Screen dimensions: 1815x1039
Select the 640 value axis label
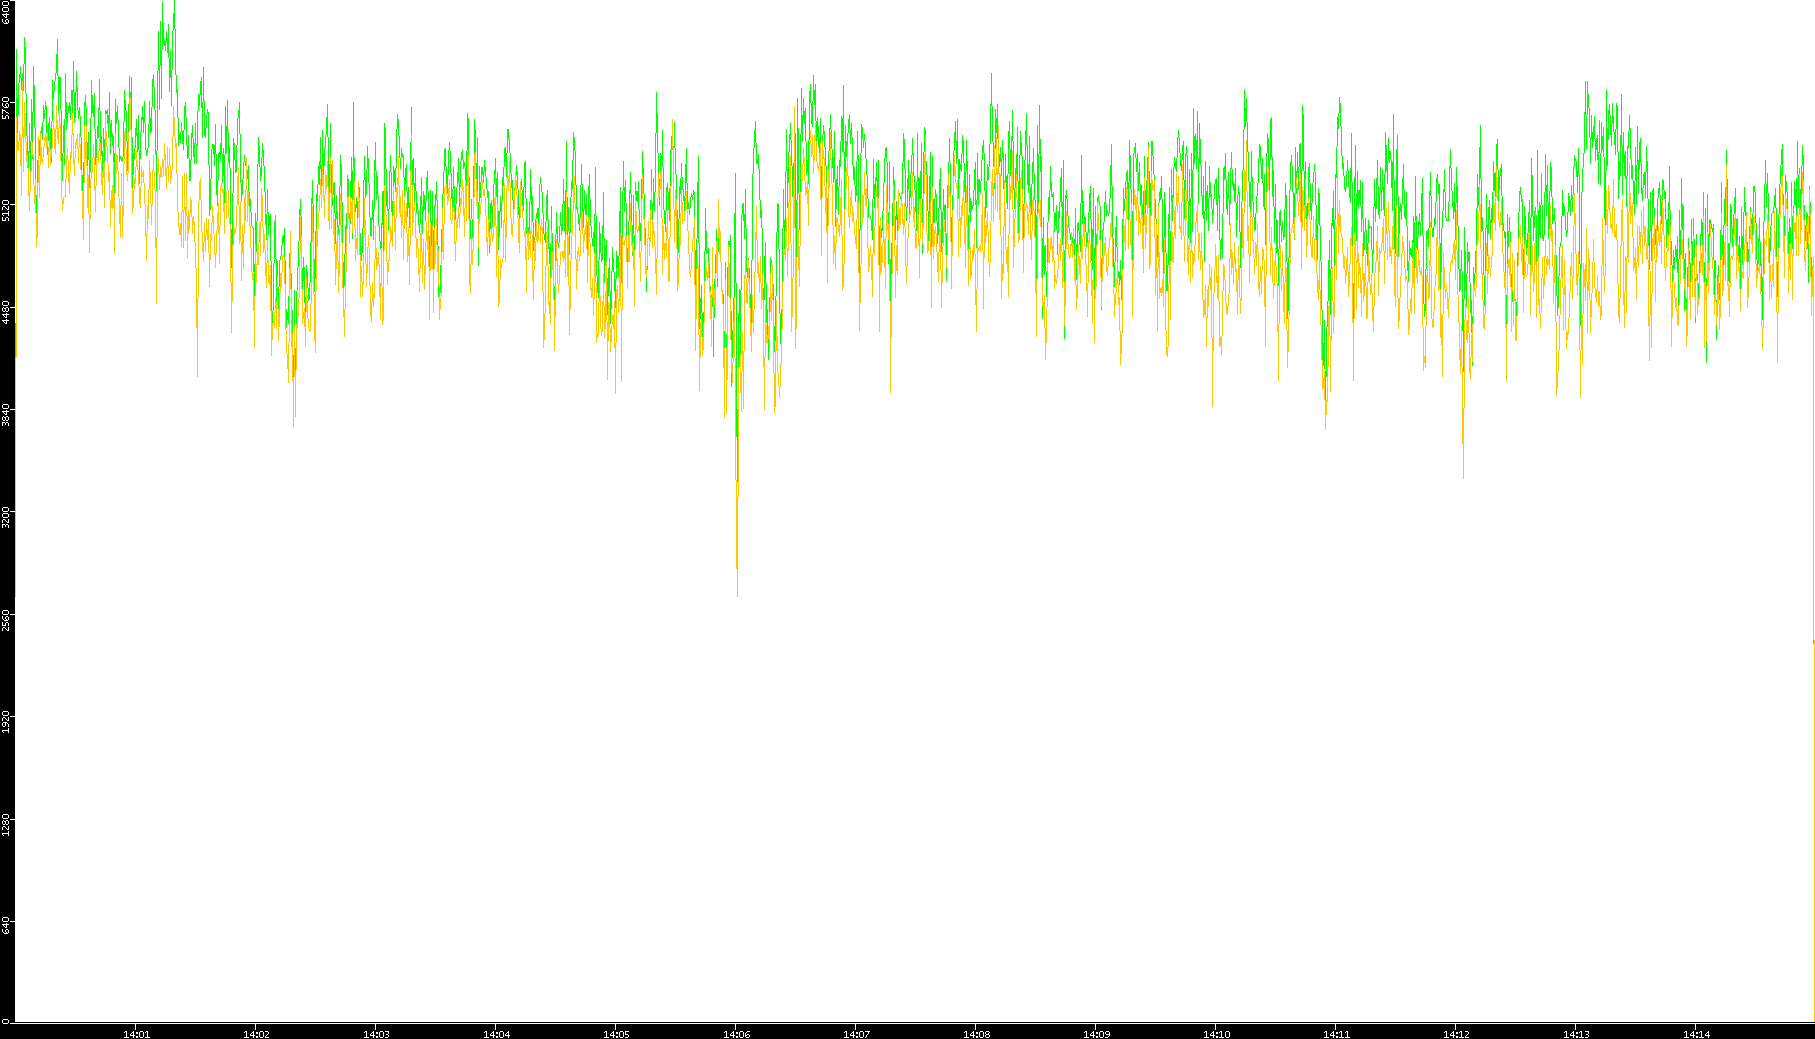click(6, 926)
